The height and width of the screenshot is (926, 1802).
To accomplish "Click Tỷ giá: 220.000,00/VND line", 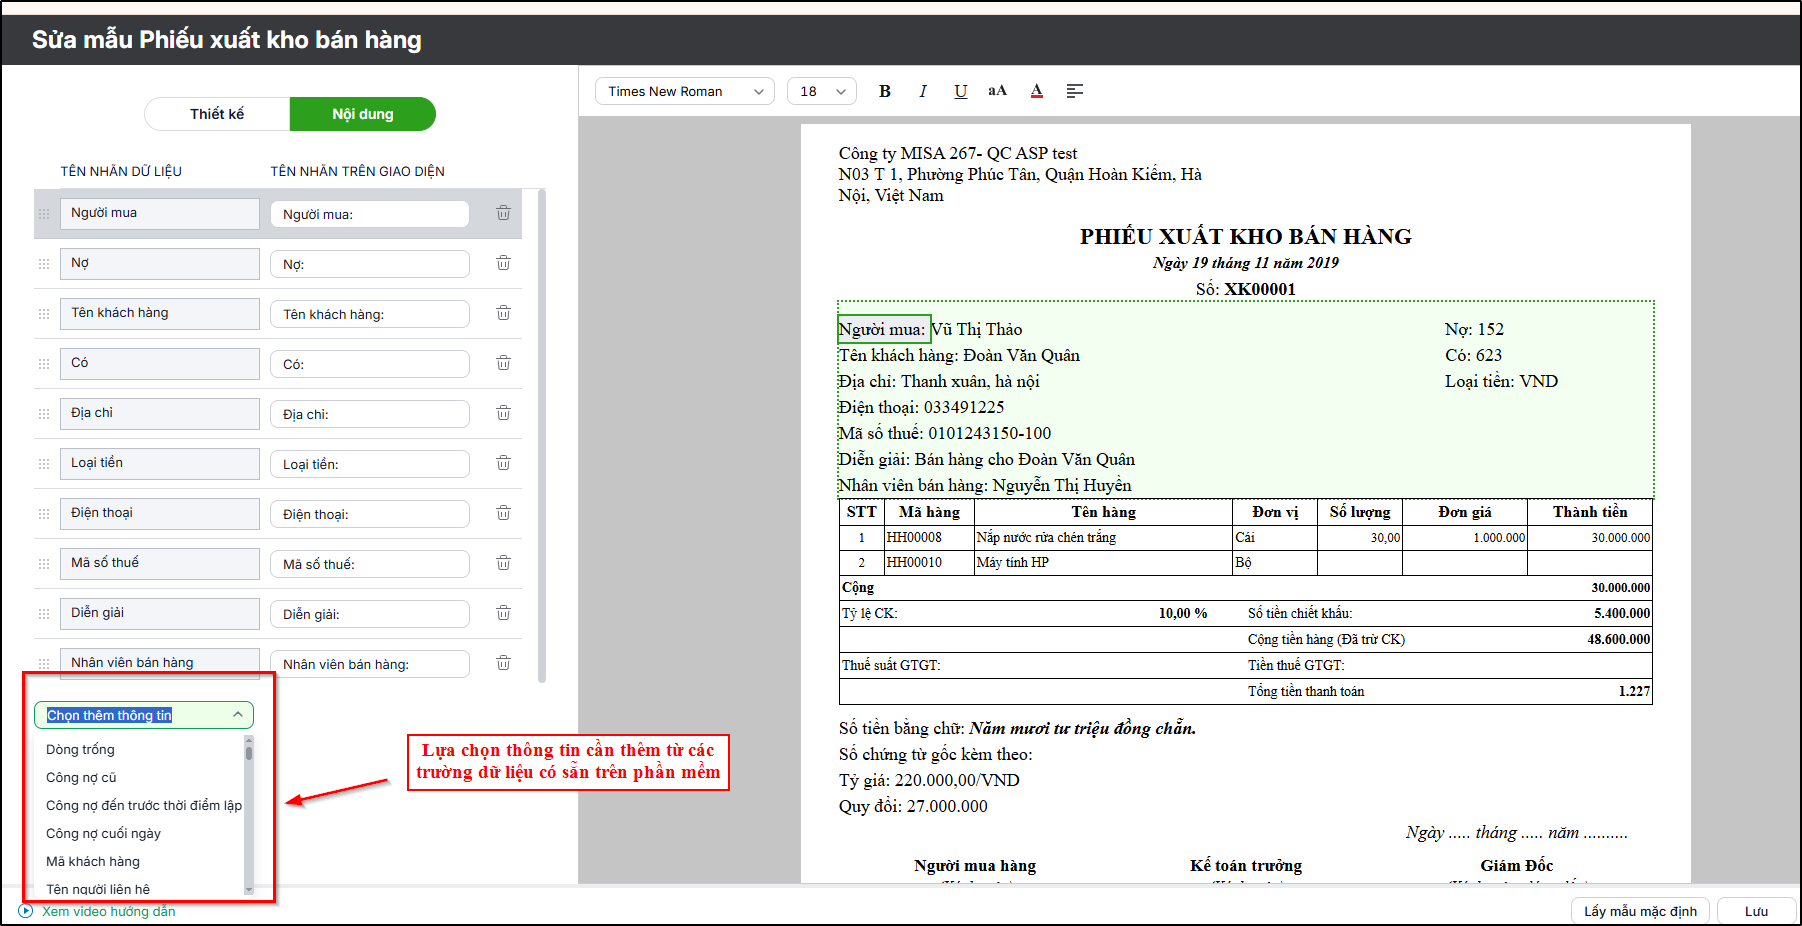I will (x=929, y=780).
